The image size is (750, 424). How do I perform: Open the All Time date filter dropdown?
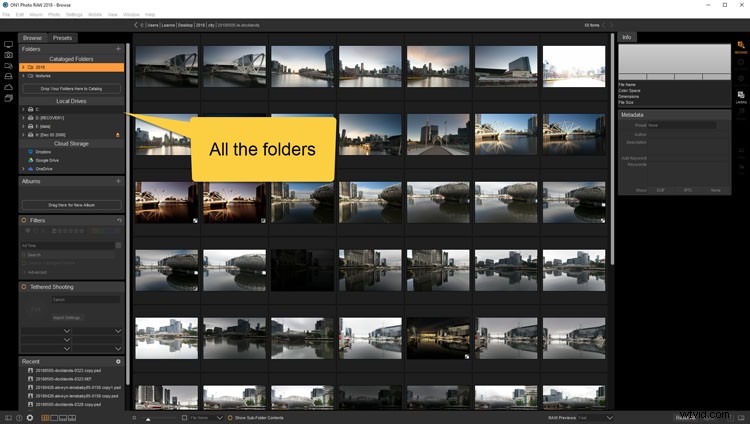pos(72,245)
